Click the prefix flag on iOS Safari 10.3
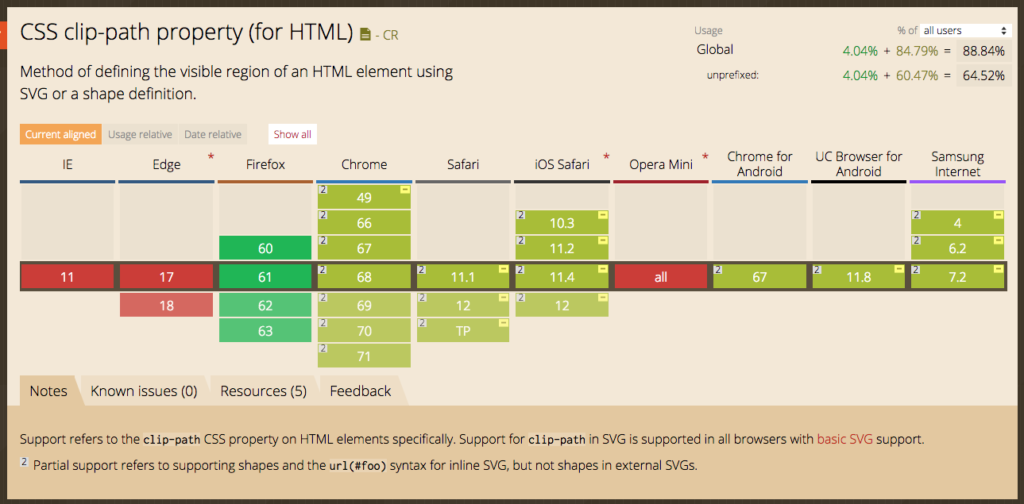Viewport: 1024px width, 504px height. [x=603, y=215]
